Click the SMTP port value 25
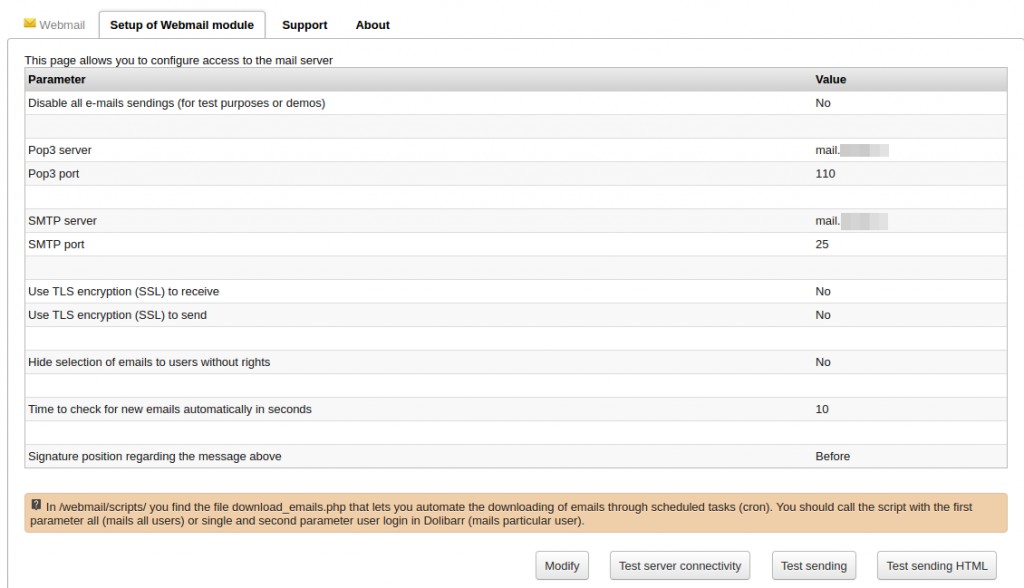 [822, 244]
